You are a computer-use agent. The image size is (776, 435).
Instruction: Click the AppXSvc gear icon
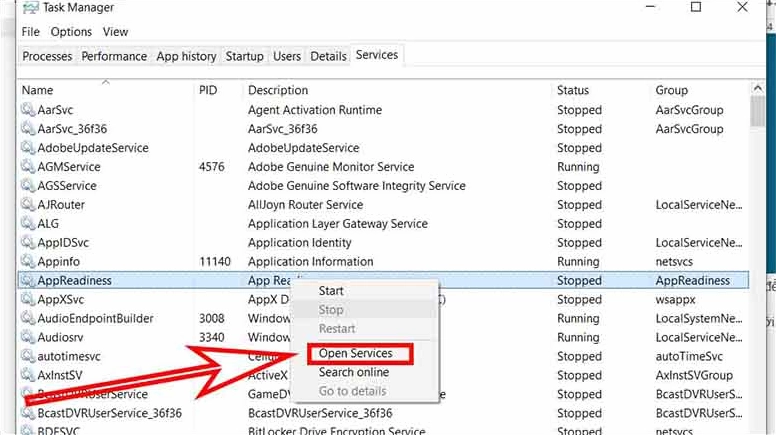pos(28,299)
